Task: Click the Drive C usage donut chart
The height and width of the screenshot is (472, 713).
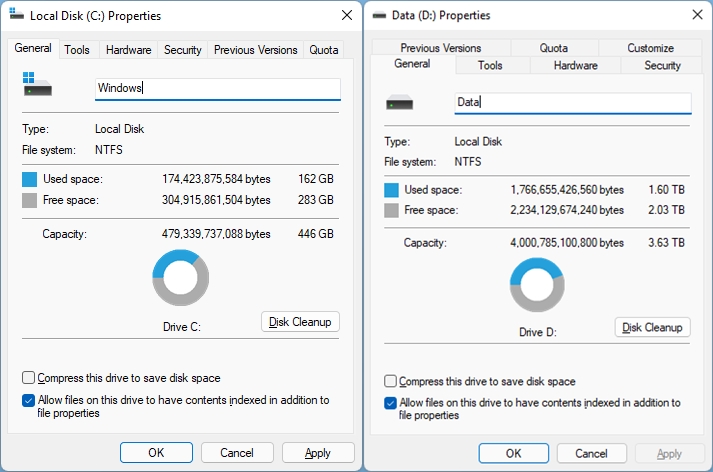Action: [181, 277]
